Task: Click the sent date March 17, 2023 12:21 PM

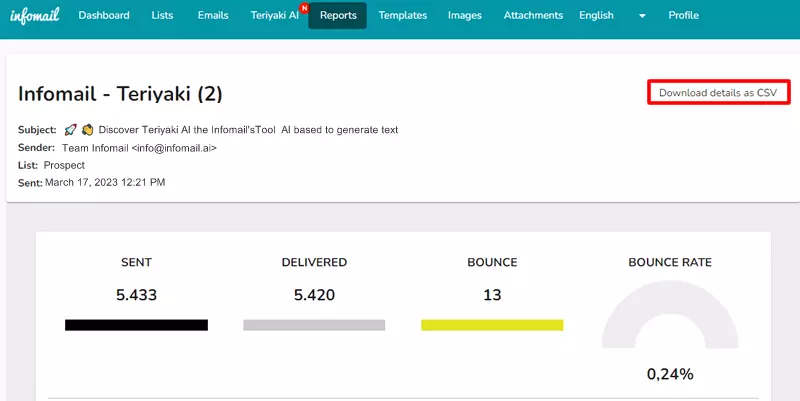Action: (x=105, y=182)
